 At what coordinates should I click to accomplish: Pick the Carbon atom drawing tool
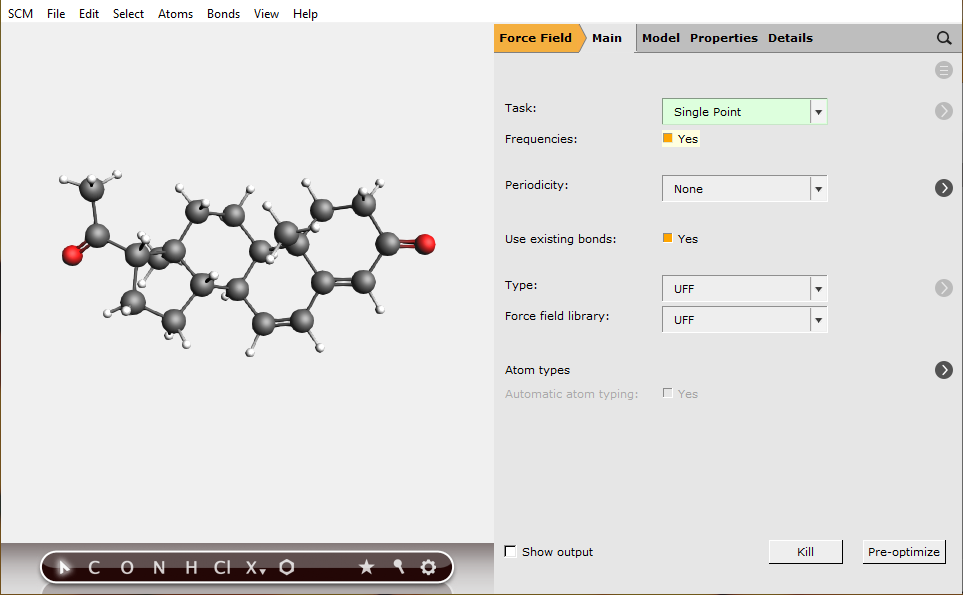[x=94, y=567]
